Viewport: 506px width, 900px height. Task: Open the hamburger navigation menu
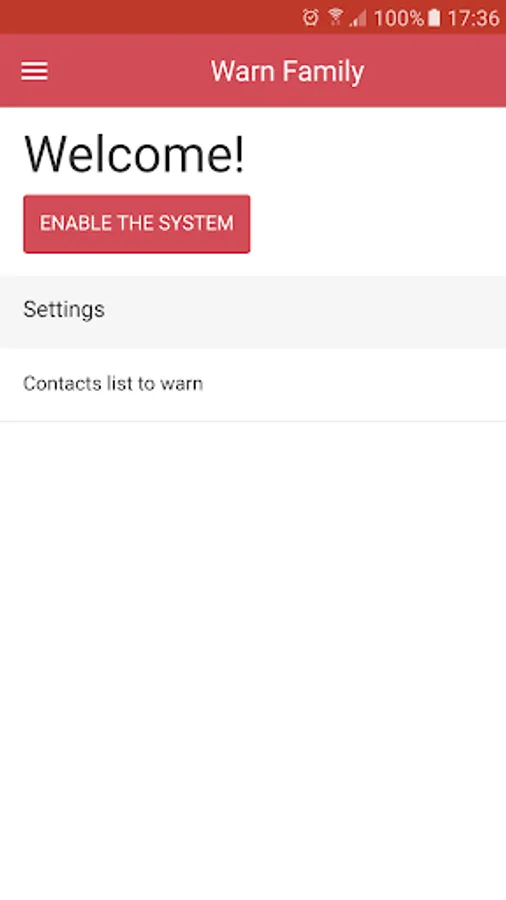point(34,71)
